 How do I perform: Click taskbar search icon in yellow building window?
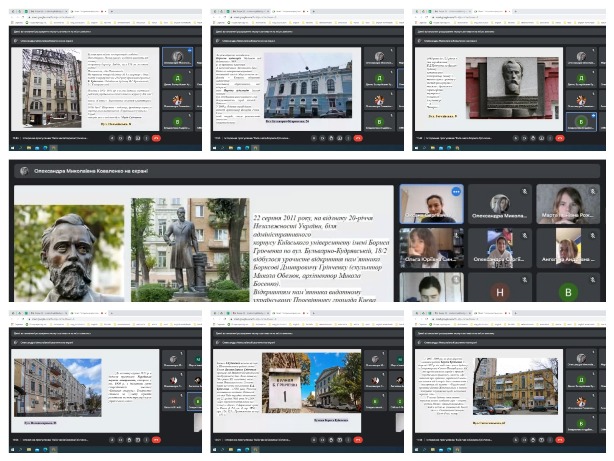424,450
